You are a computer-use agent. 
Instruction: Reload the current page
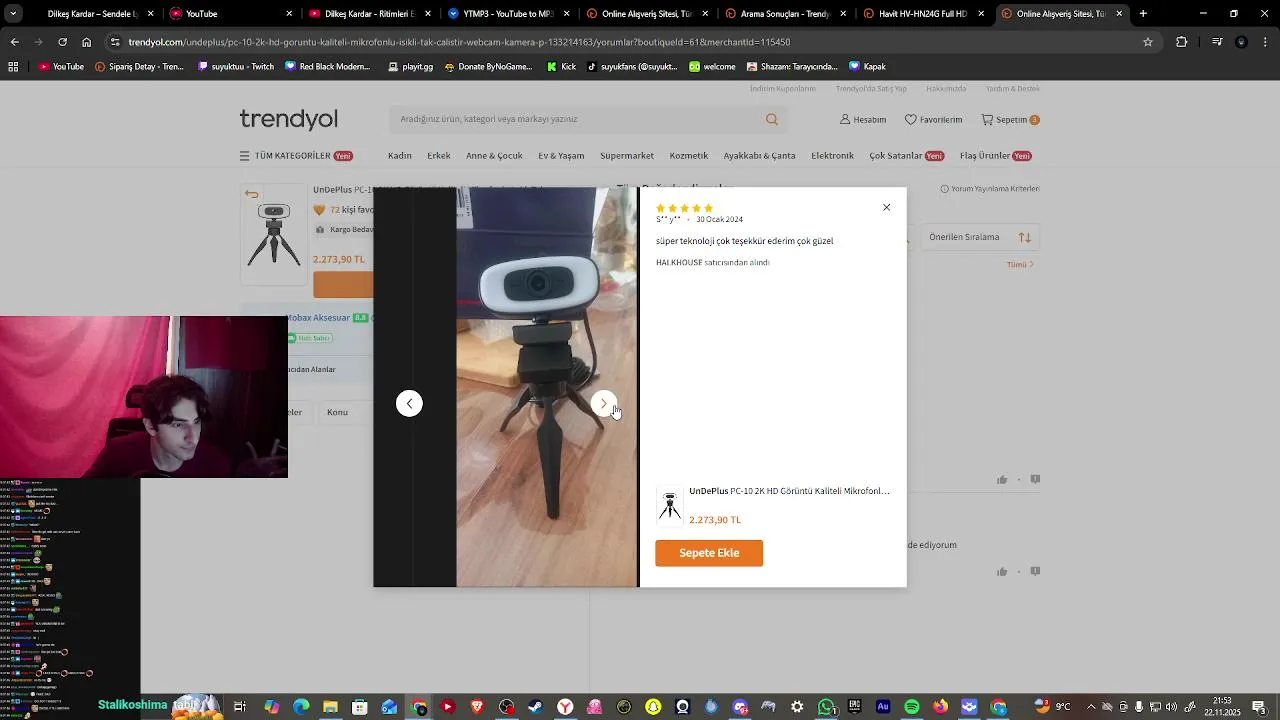point(62,42)
